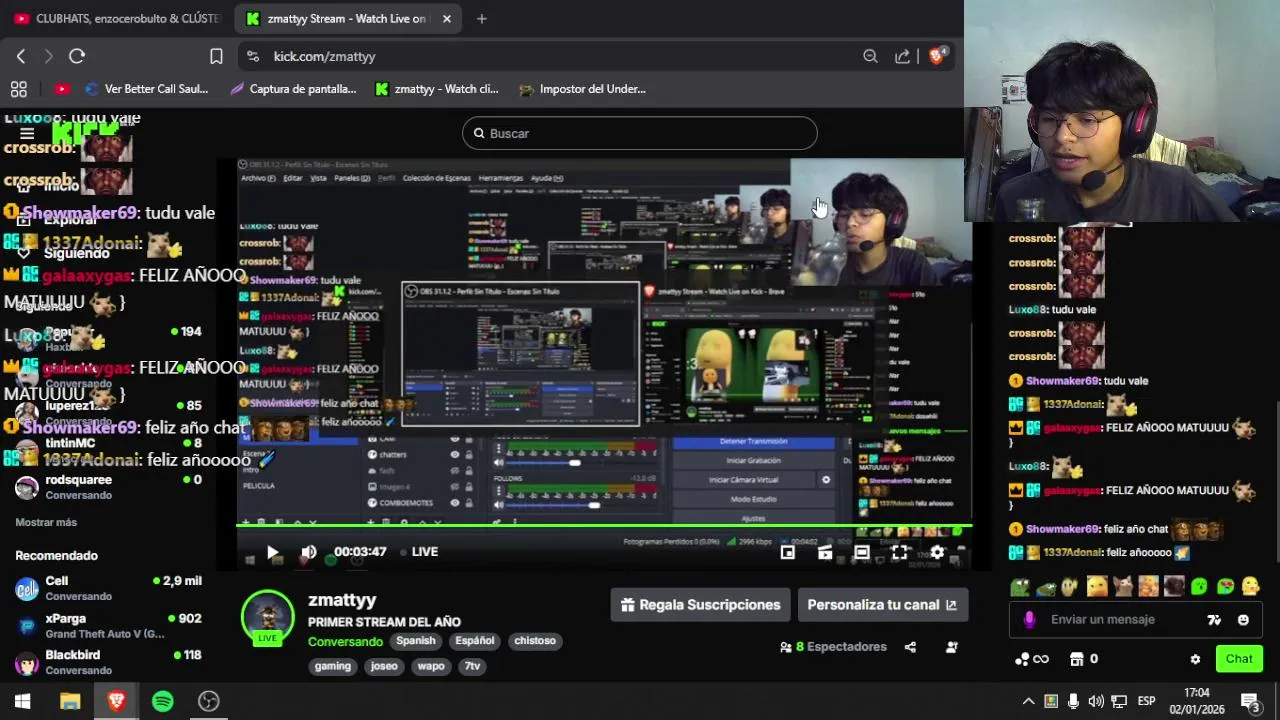
Task: Open rodsquaree channel in sidebar
Action: pos(108,487)
